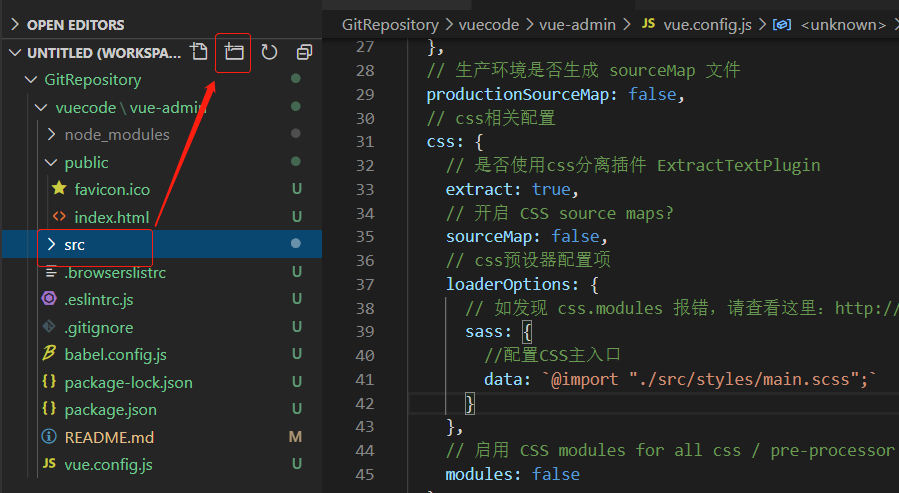899x493 pixels.
Task: Open index.html file
Action: [112, 218]
